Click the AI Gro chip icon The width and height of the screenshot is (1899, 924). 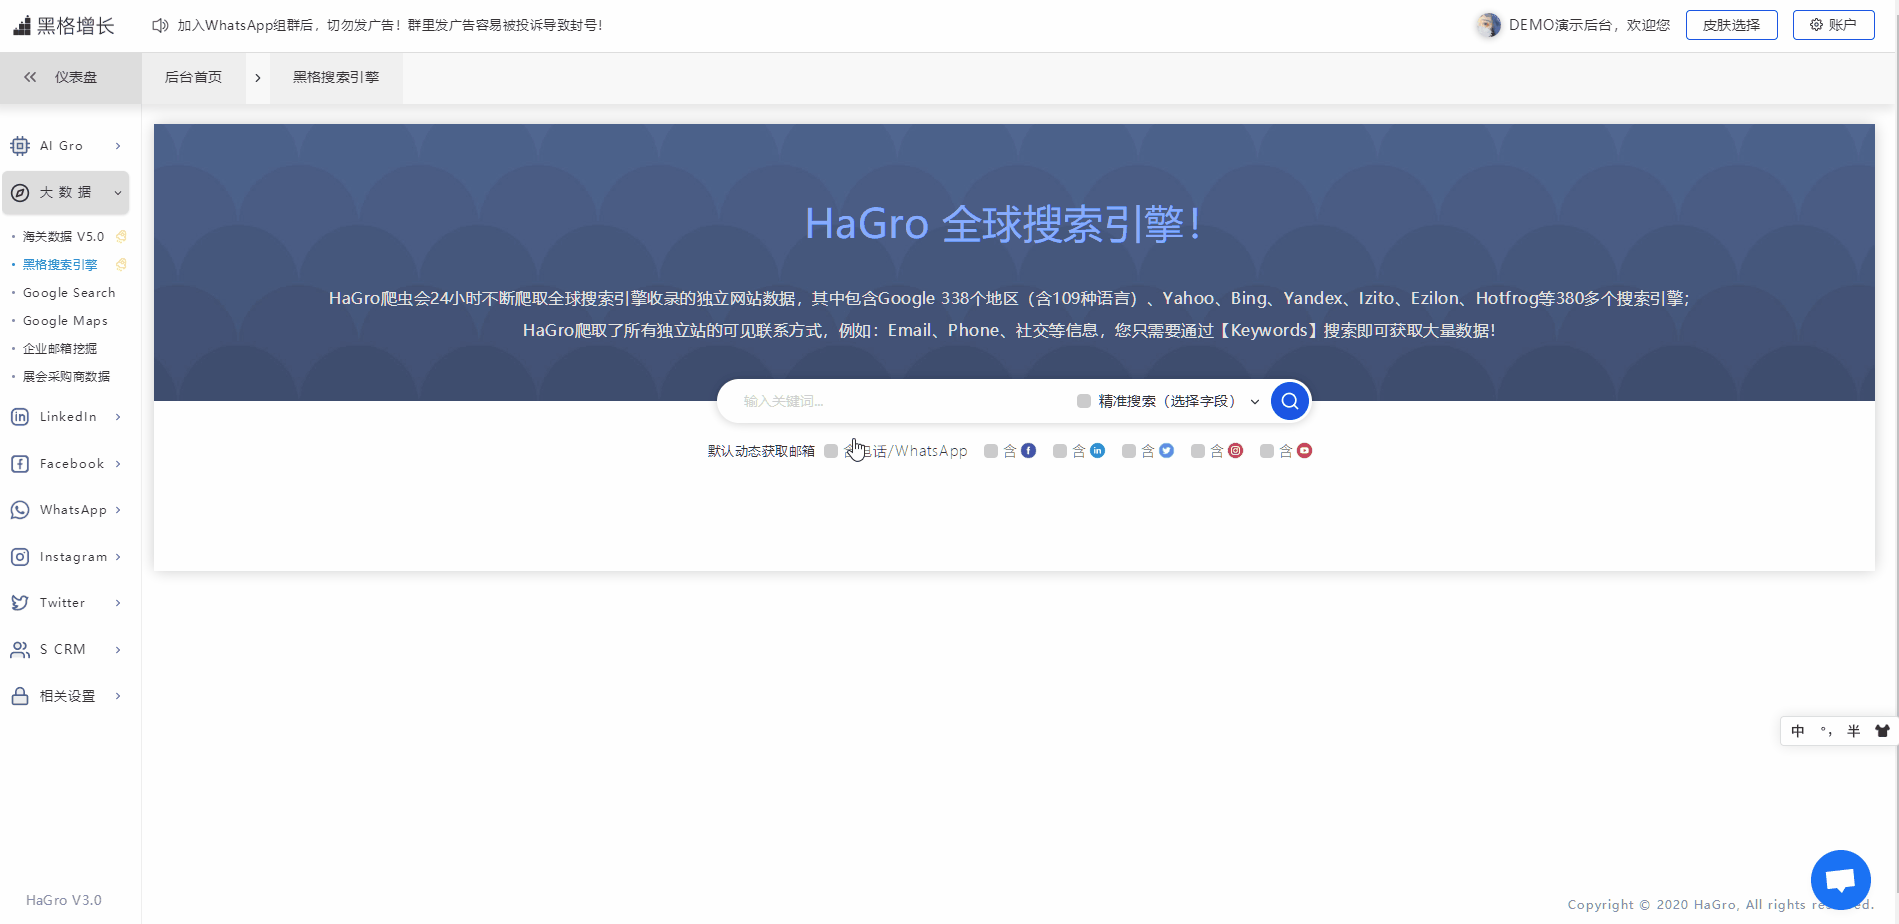pos(20,146)
